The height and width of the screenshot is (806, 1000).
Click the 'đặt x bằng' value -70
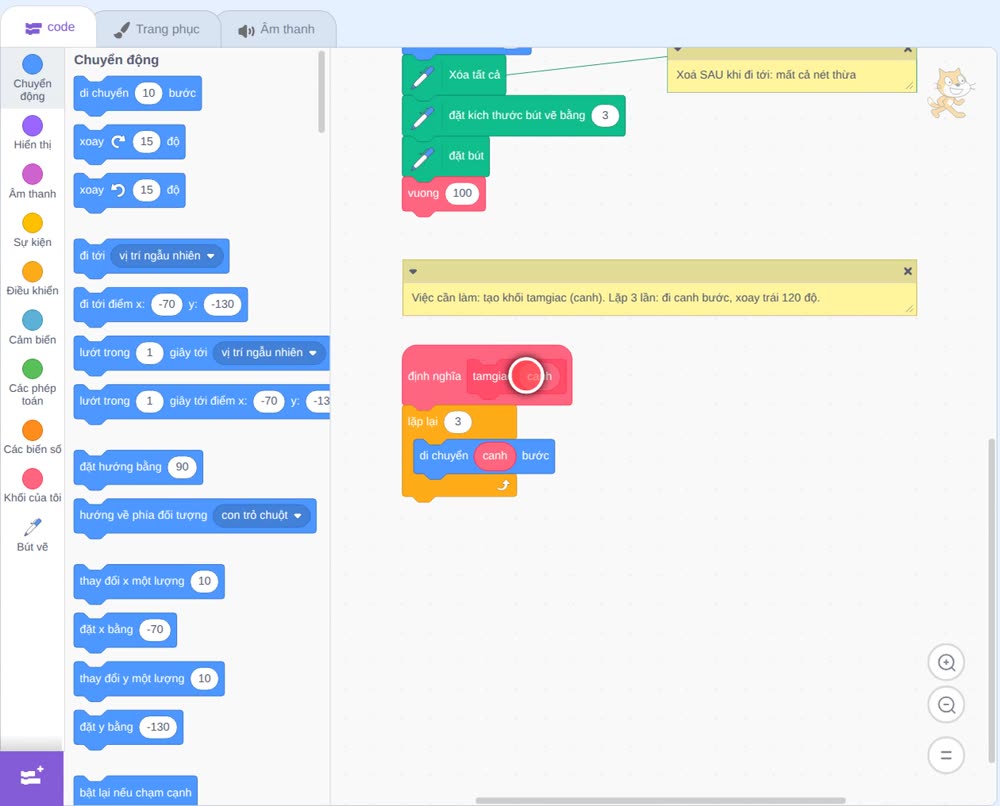(155, 629)
